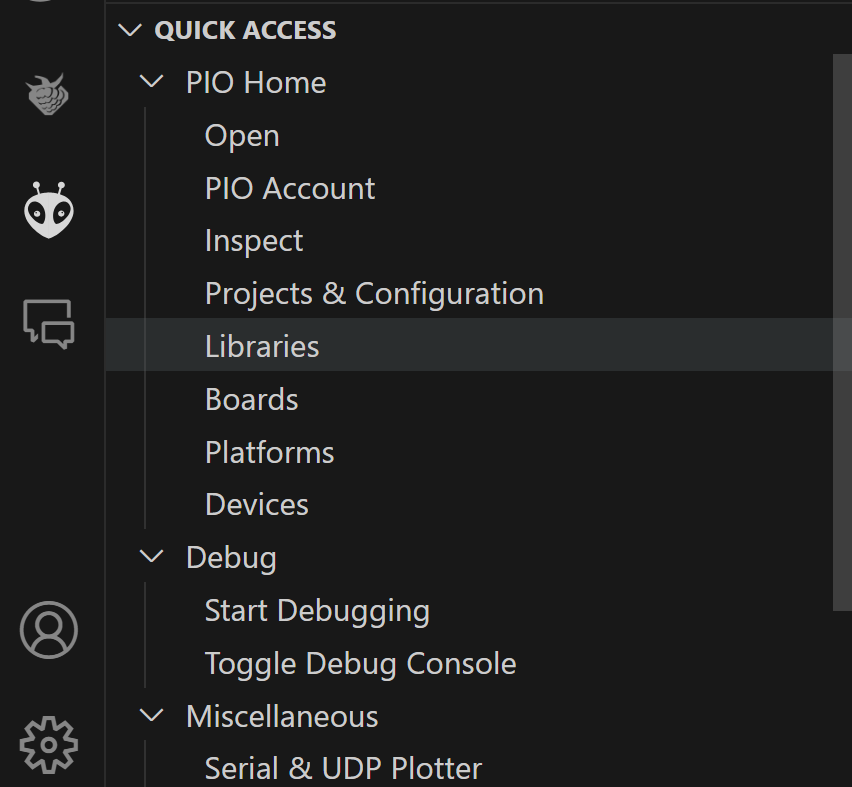Image resolution: width=852 pixels, height=787 pixels.
Task: Open Projects & Configuration
Action: click(373, 293)
